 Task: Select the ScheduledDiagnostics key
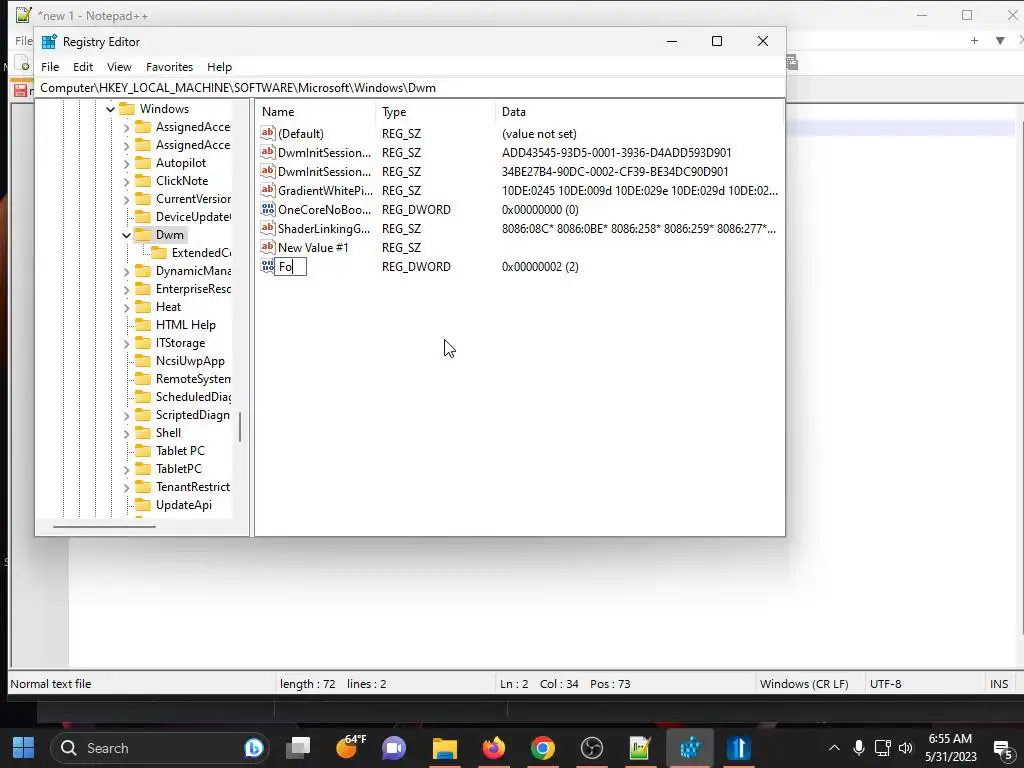pos(193,396)
